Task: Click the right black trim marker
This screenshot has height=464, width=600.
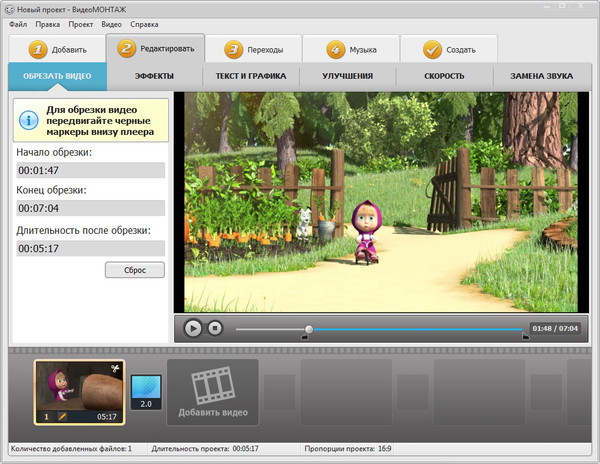Action: 526,337
